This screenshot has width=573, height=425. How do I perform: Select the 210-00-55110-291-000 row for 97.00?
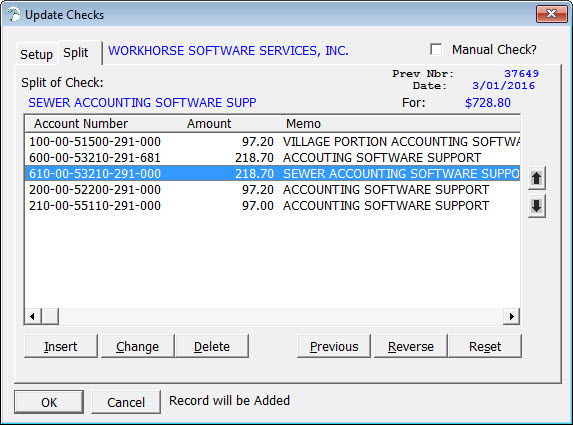point(273,205)
